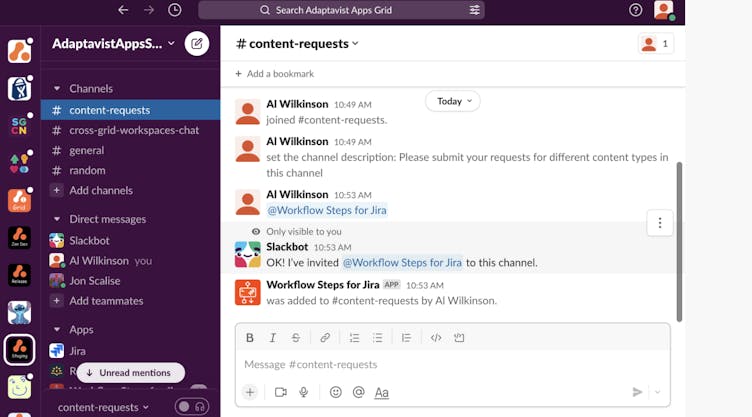752x417 pixels.
Task: Switch to the orange Grid workspace icon
Action: click(20, 200)
